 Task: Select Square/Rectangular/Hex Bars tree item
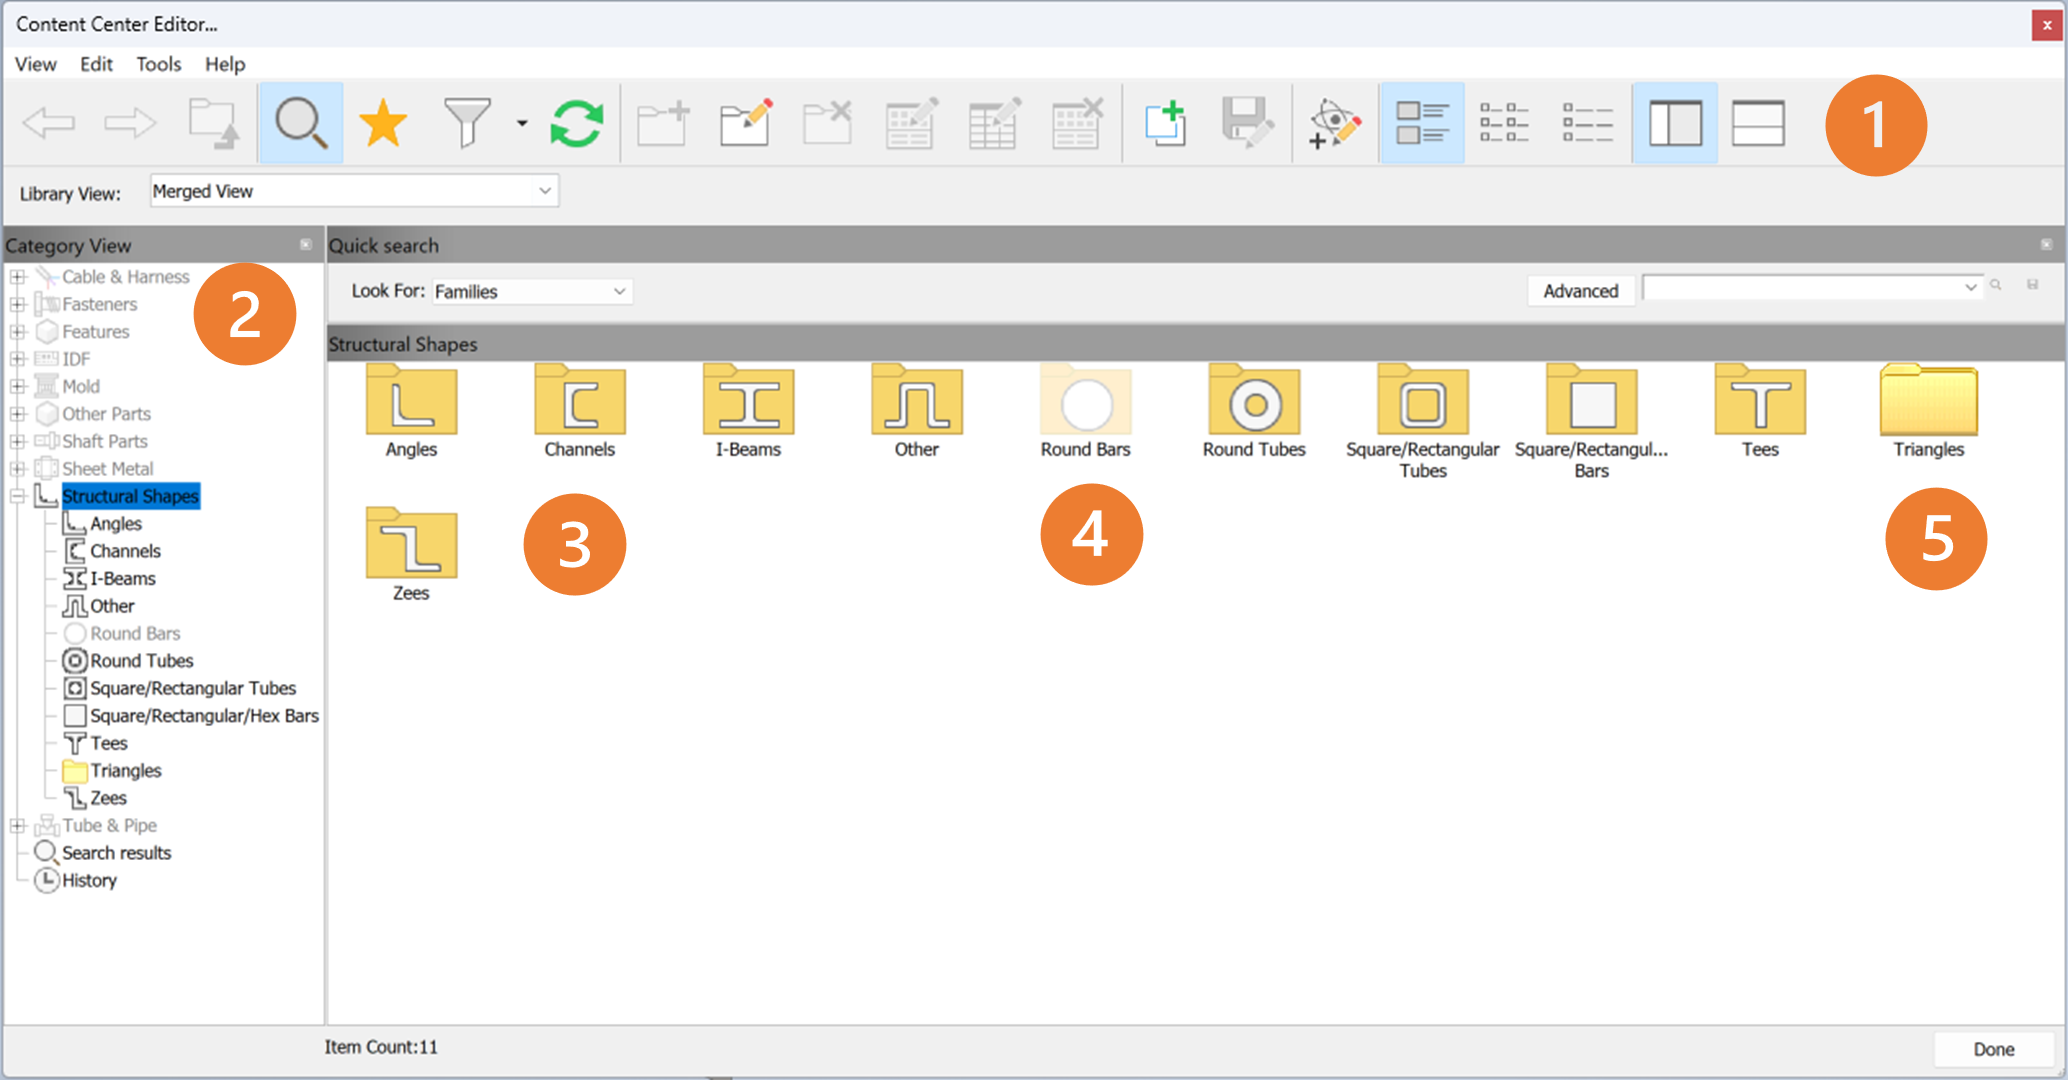tap(204, 716)
